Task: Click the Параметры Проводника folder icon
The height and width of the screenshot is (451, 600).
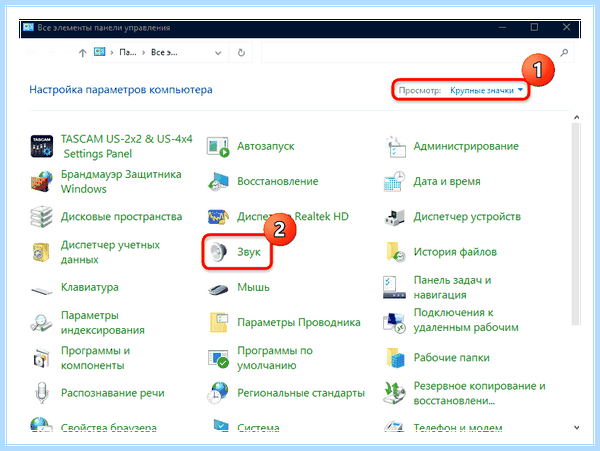Action: tap(218, 322)
